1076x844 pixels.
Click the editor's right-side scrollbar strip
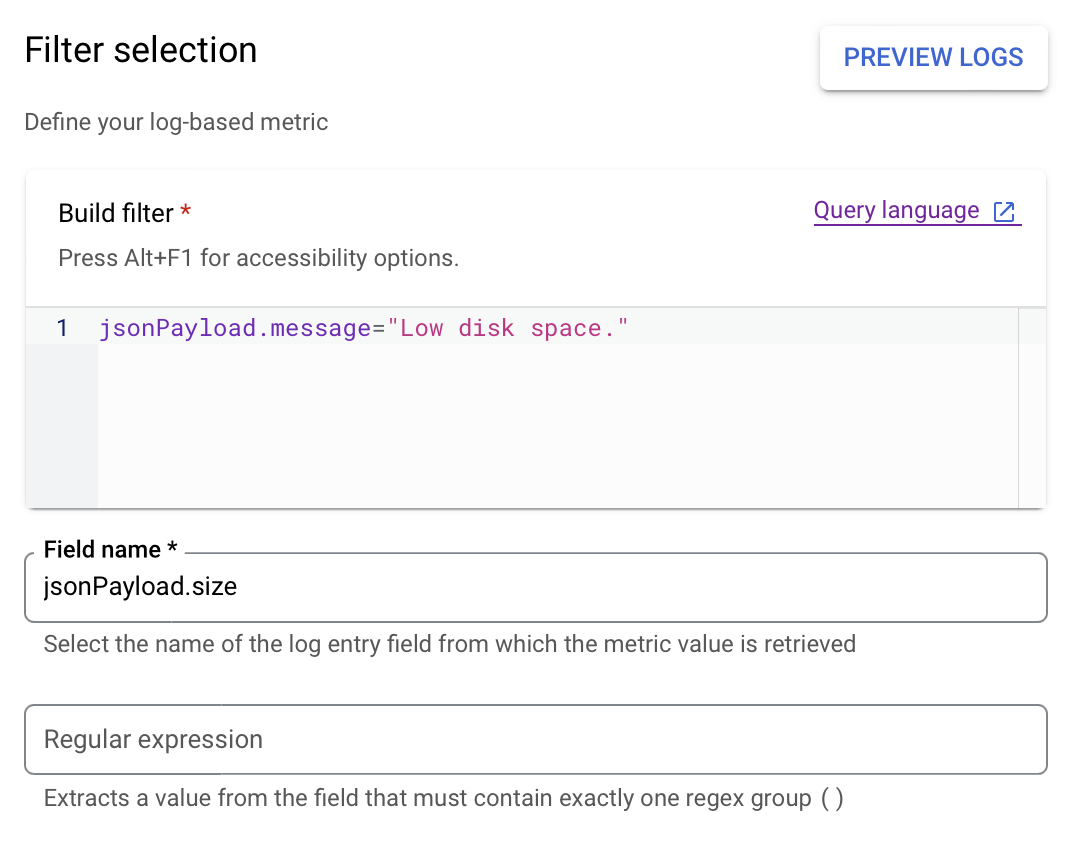pos(1032,408)
